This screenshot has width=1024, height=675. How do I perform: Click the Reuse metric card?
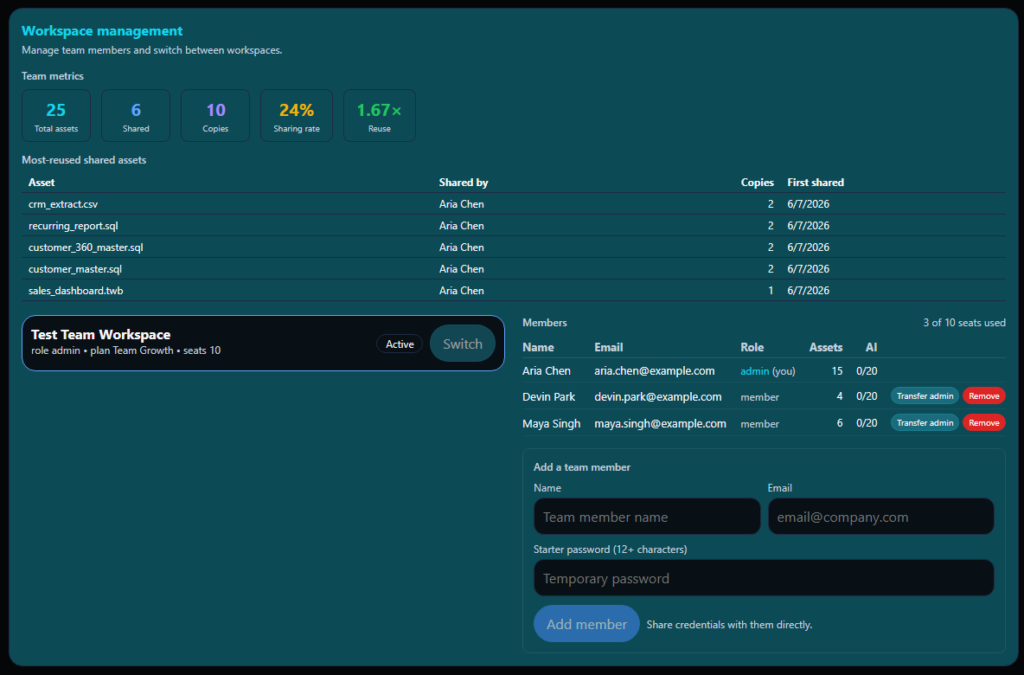point(379,116)
